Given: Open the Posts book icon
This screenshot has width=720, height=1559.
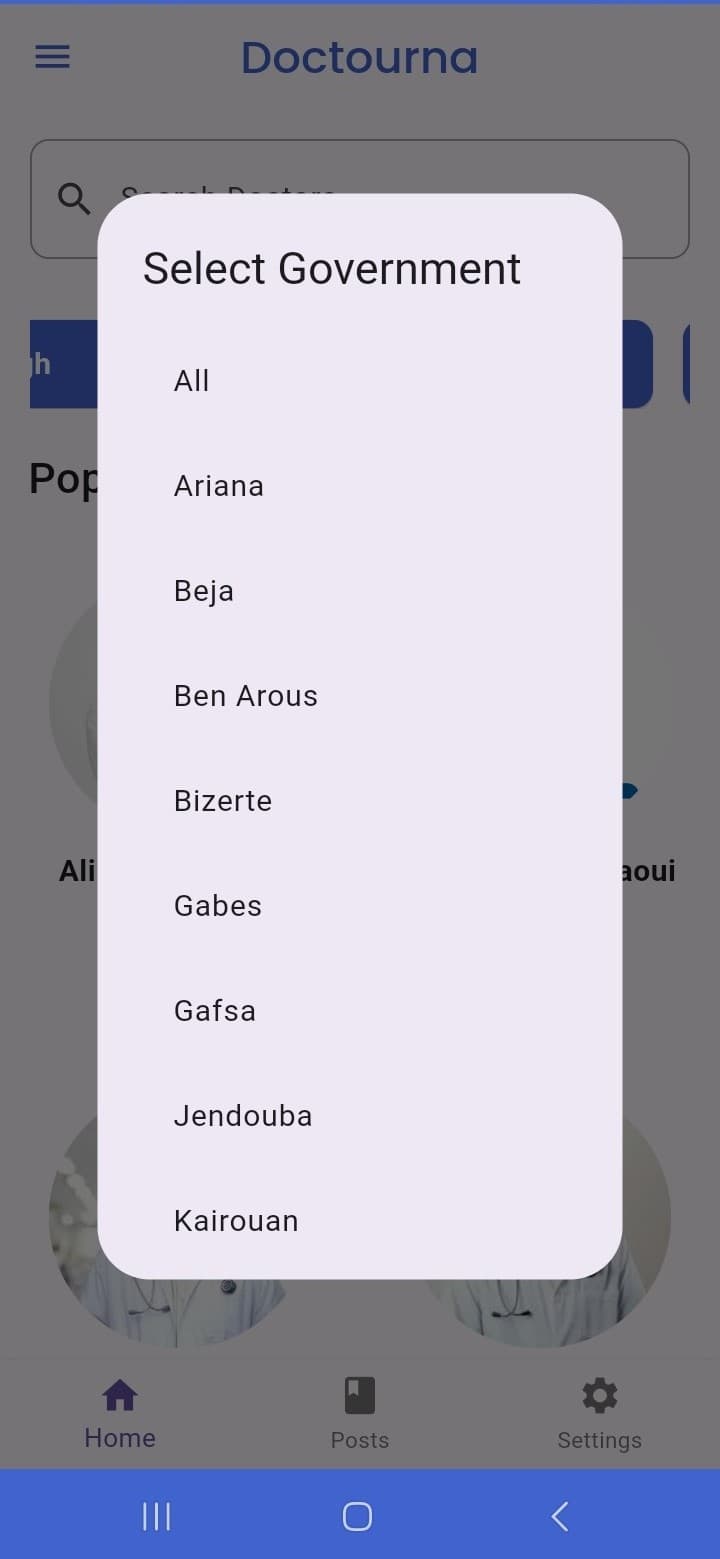Looking at the screenshot, I should point(360,1395).
